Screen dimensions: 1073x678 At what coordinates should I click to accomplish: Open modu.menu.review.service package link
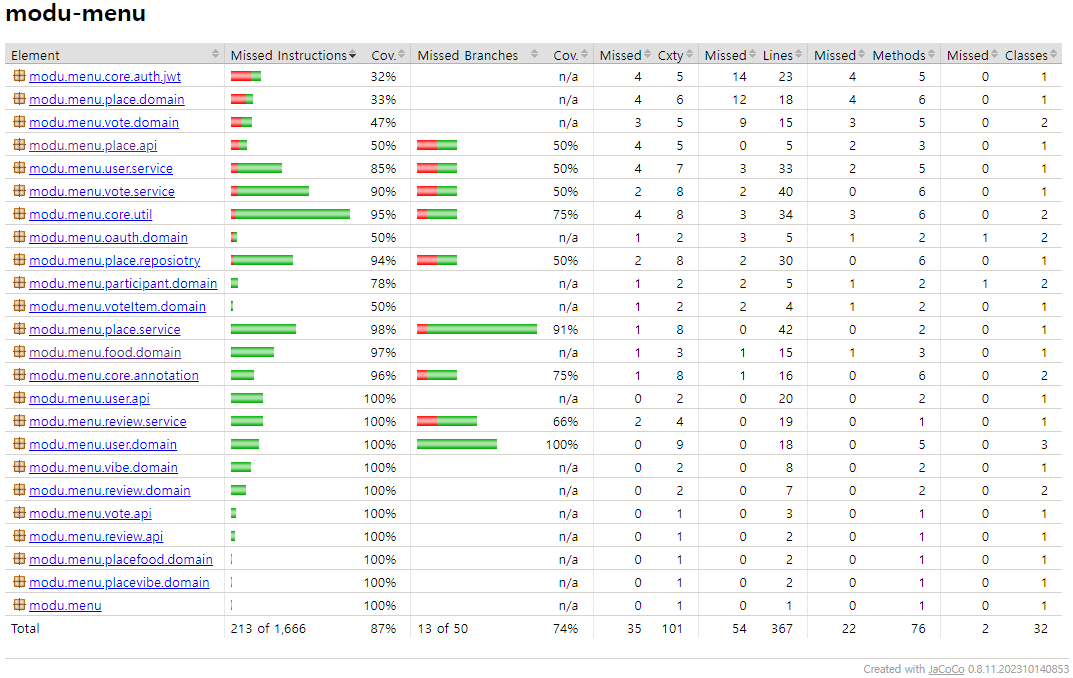pyautogui.click(x=107, y=421)
